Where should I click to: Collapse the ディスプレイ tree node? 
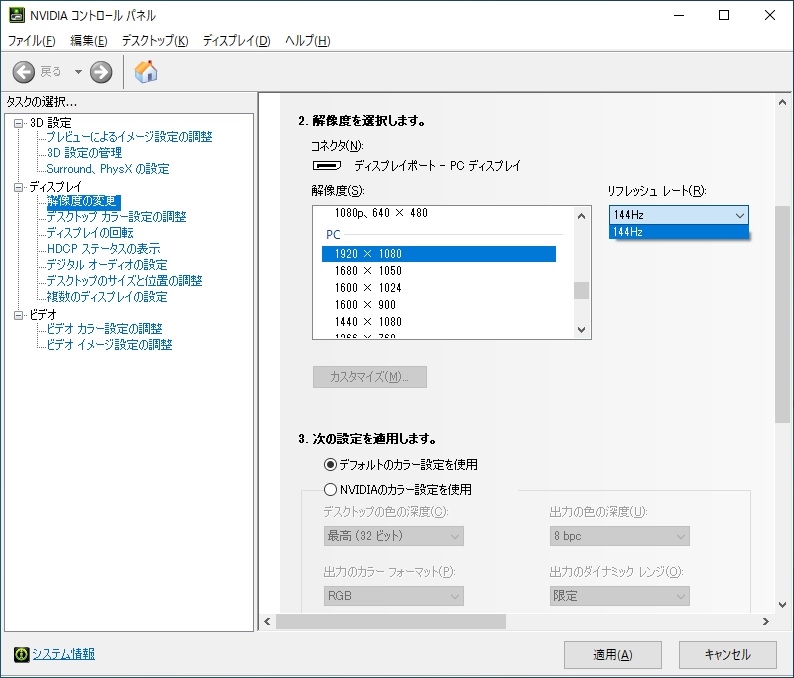(19, 187)
